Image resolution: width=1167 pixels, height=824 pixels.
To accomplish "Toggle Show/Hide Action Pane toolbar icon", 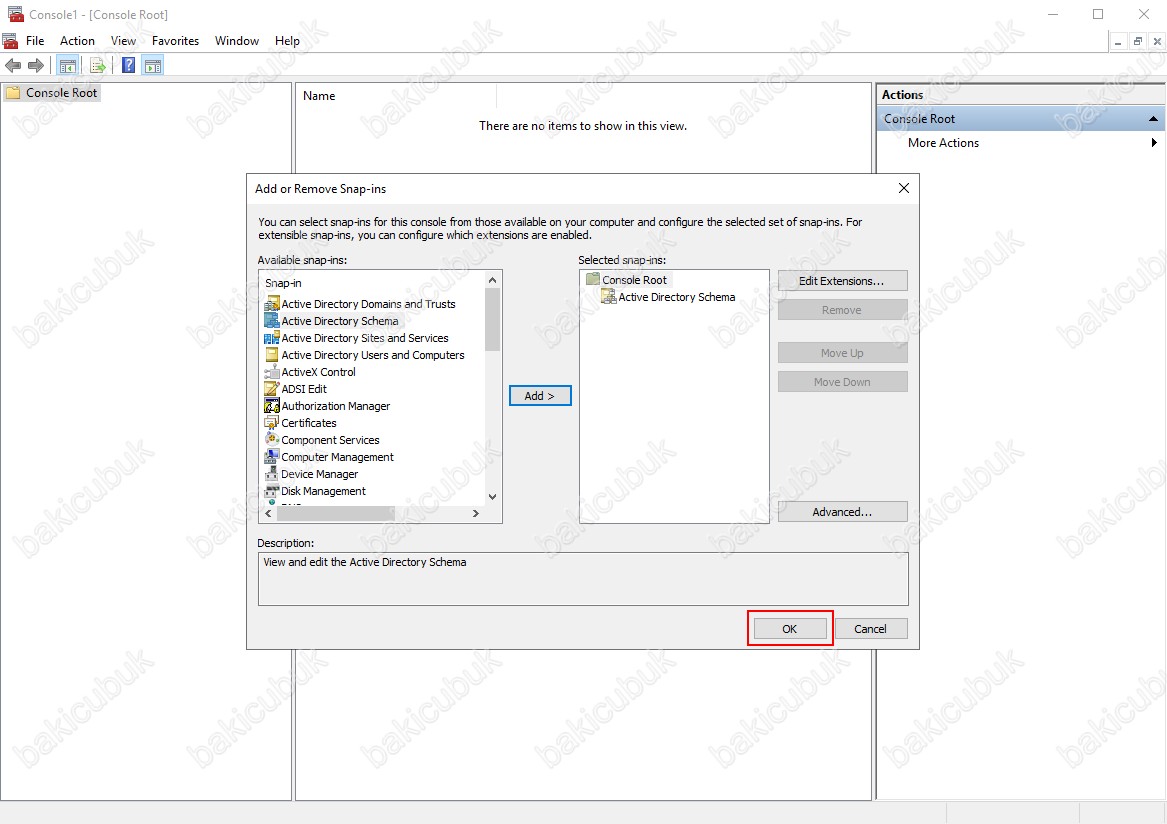I will [153, 66].
